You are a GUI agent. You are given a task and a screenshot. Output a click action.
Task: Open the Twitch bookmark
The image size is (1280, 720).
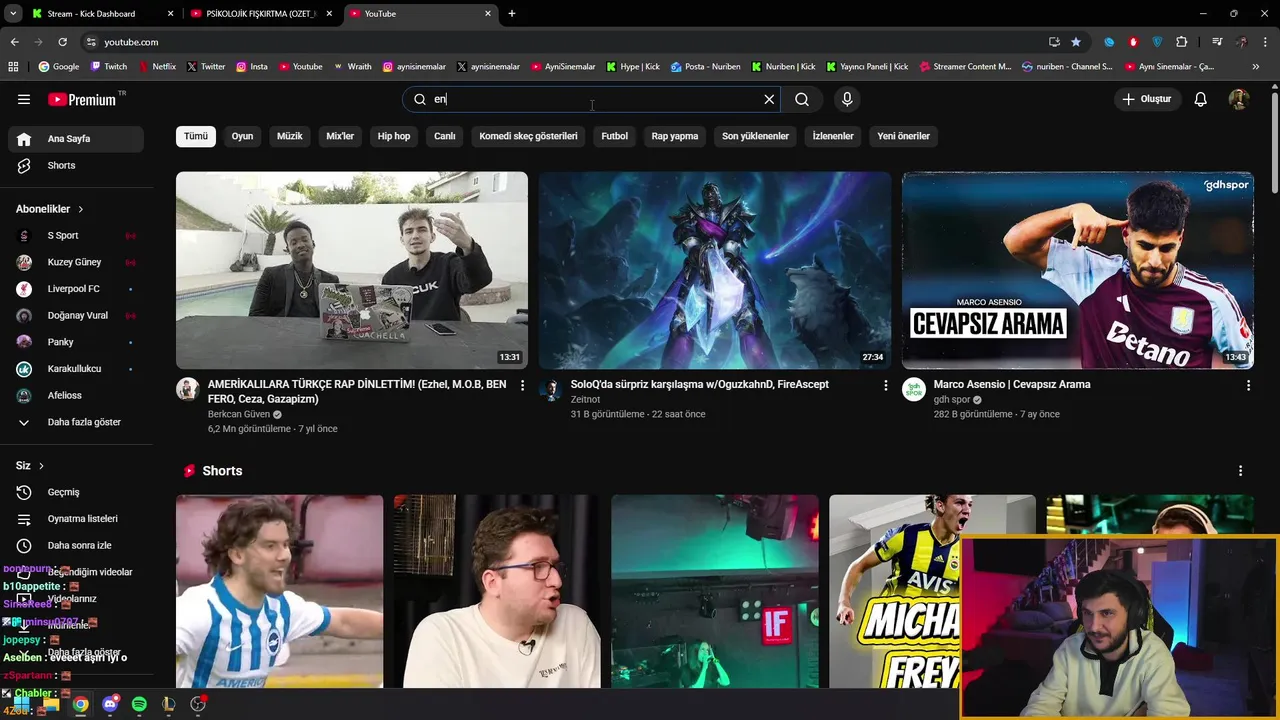(x=109, y=67)
